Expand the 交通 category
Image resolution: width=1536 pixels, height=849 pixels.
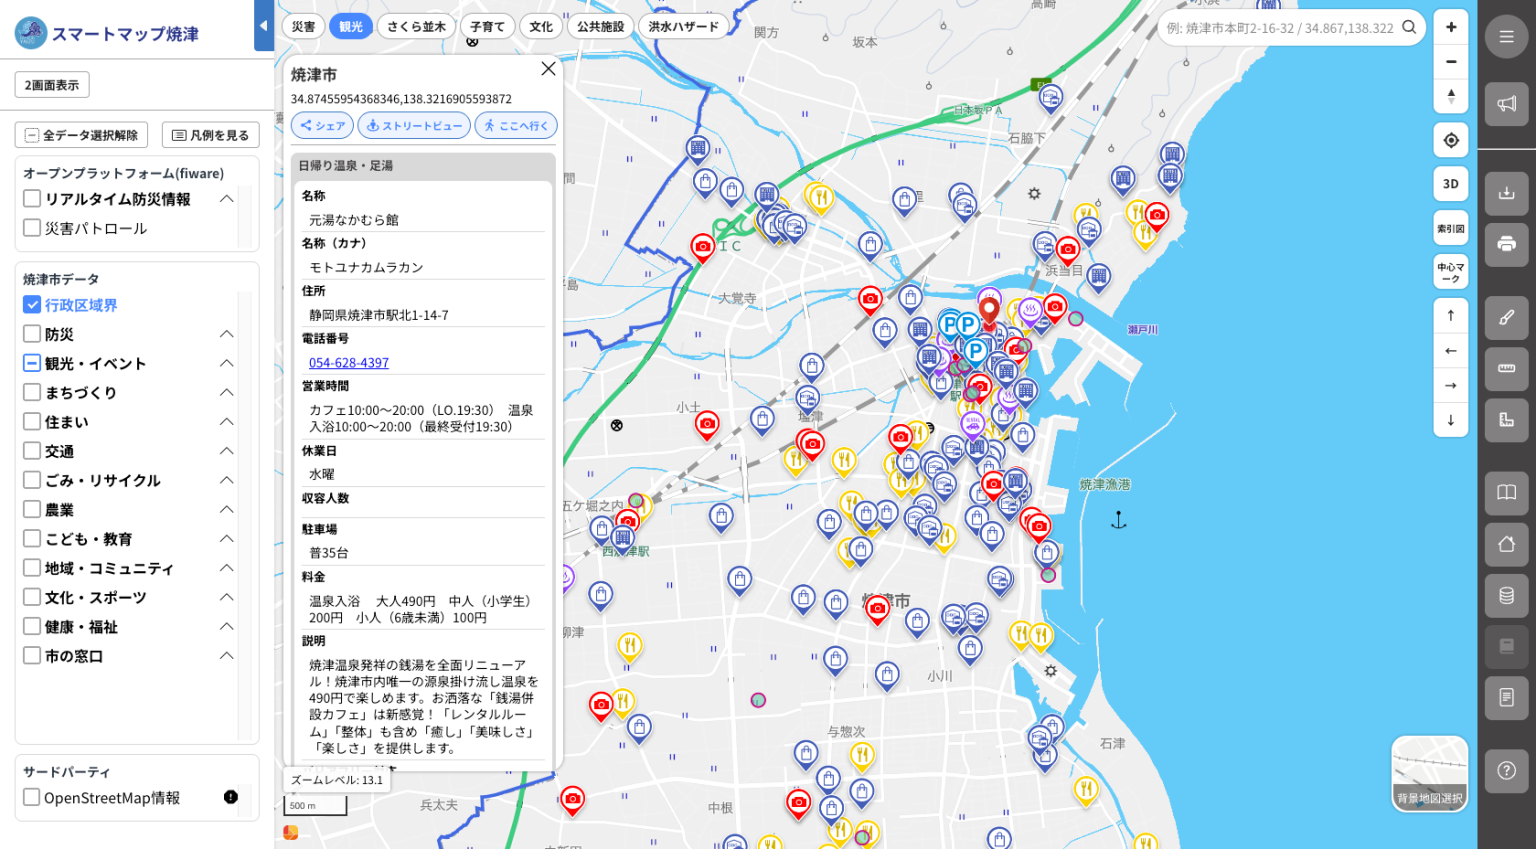[x=227, y=451]
